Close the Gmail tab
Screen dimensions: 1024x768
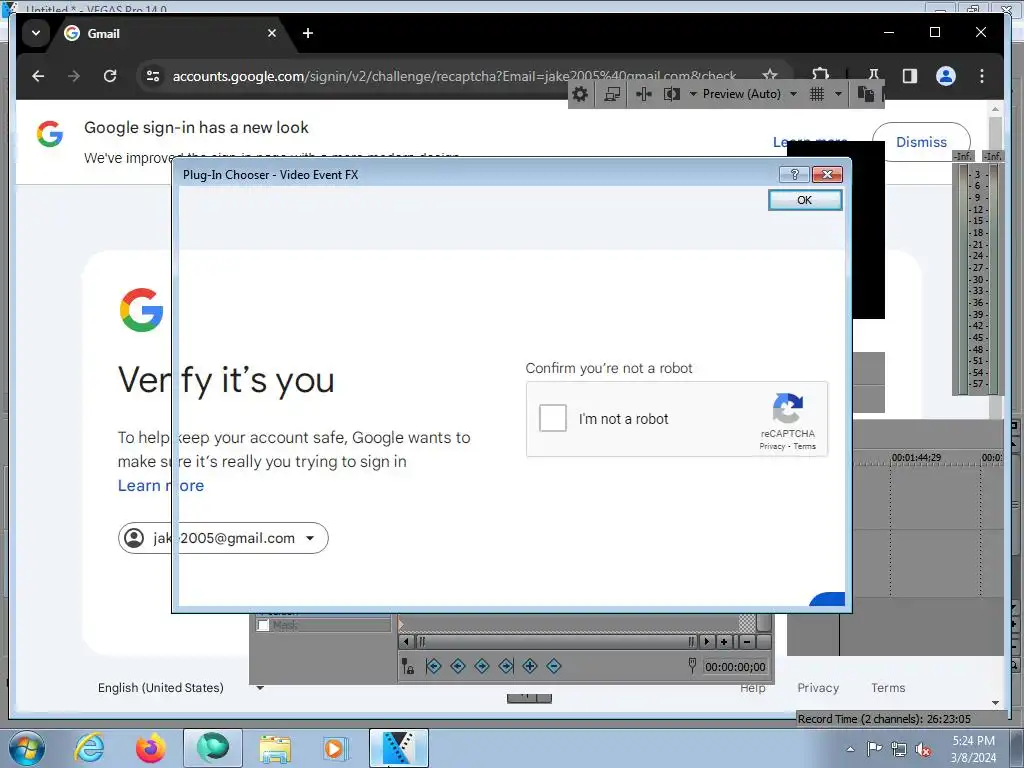pos(272,33)
